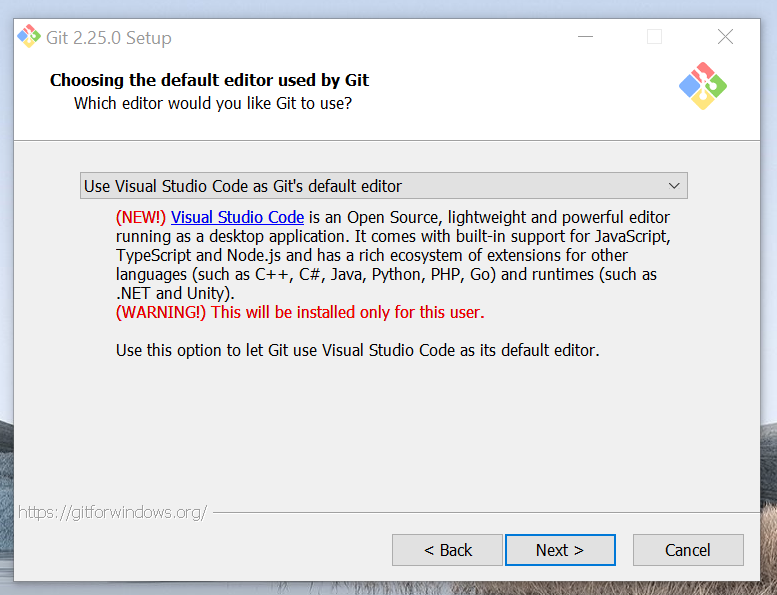Screen dimensions: 777x595
Task: Open the Visual Studio Code hyperlink
Action: click(237, 217)
